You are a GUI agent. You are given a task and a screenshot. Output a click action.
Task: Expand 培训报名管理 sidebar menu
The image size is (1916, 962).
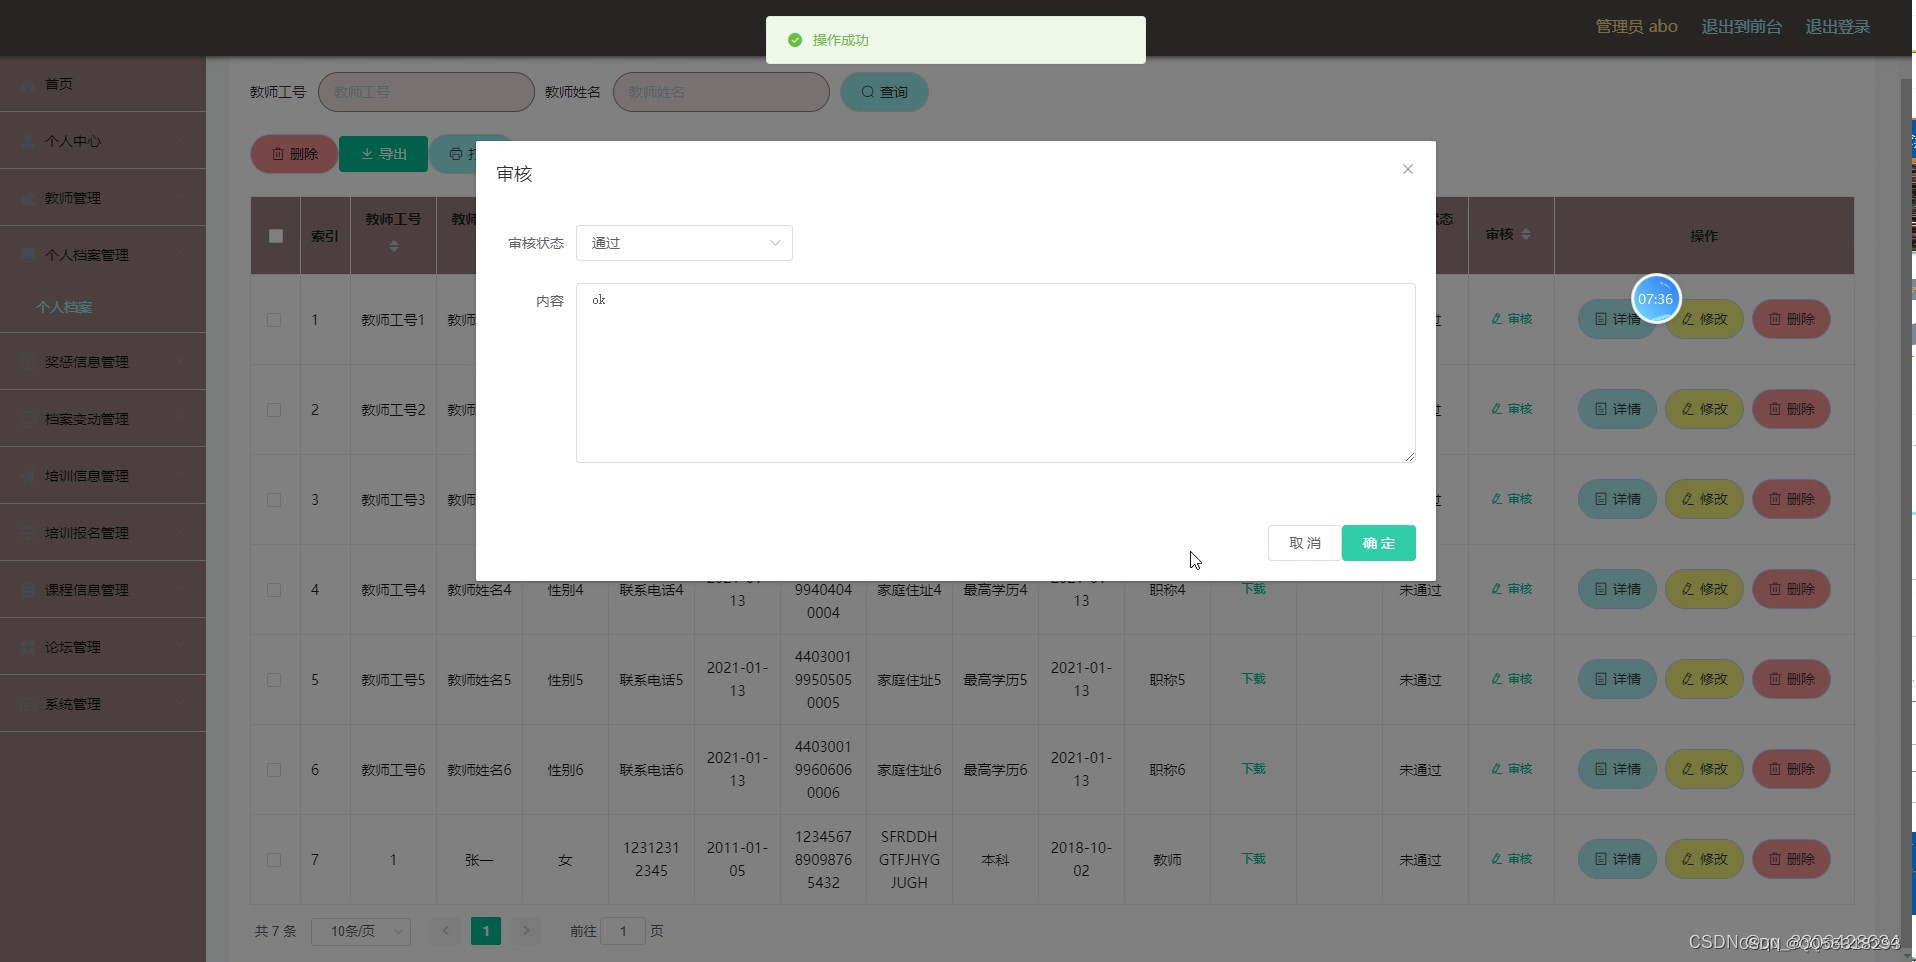click(103, 533)
